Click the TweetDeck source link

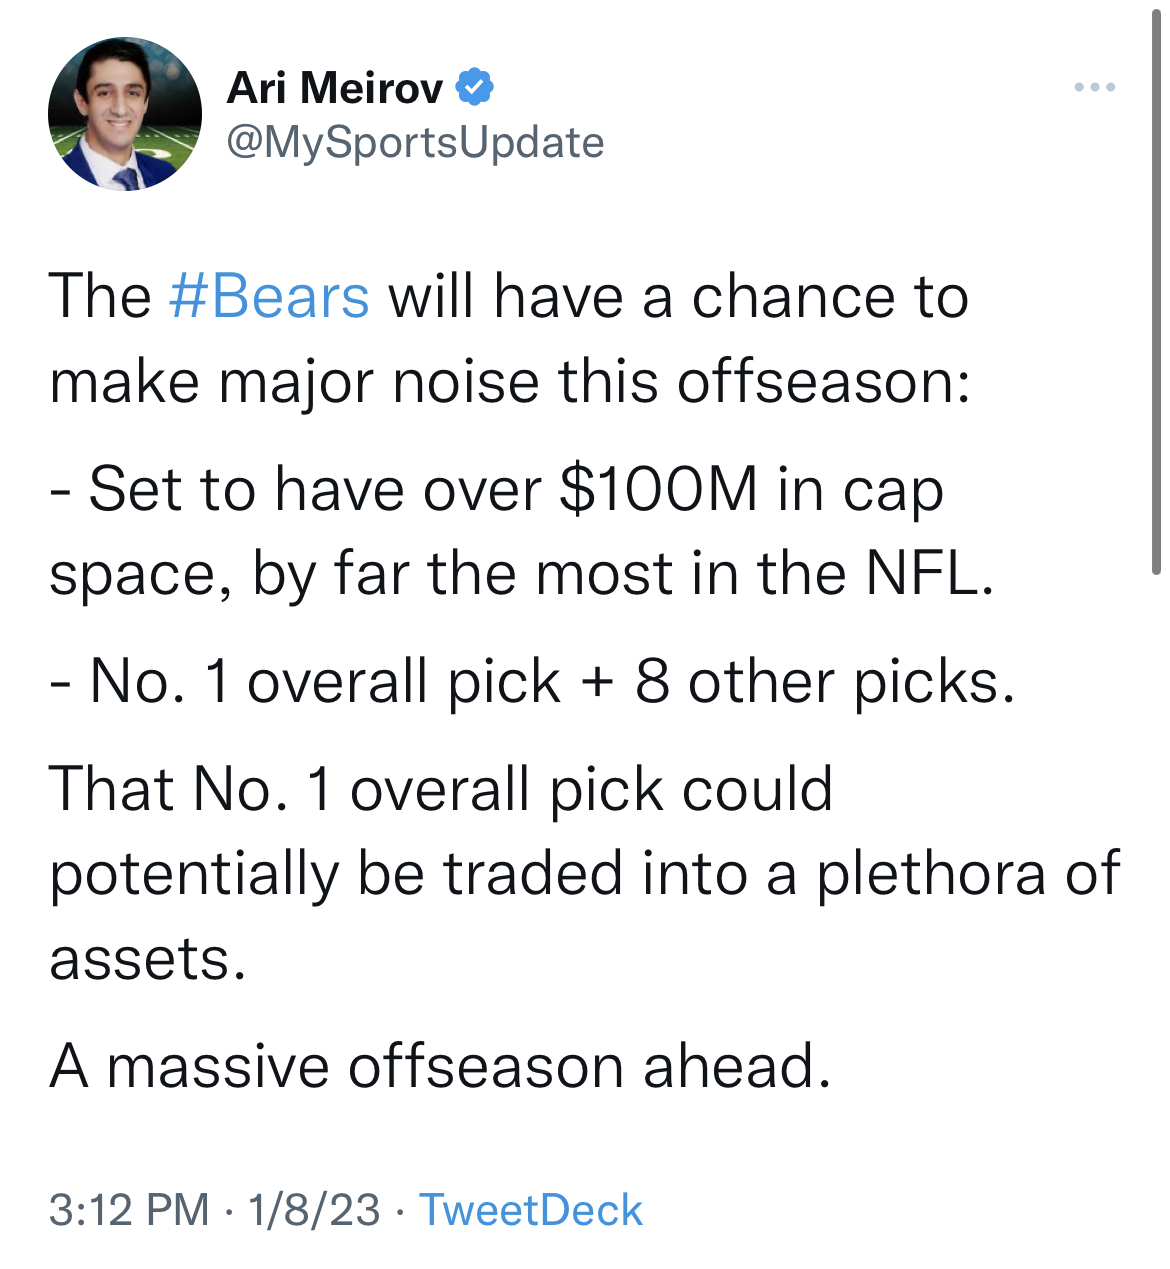[530, 1210]
